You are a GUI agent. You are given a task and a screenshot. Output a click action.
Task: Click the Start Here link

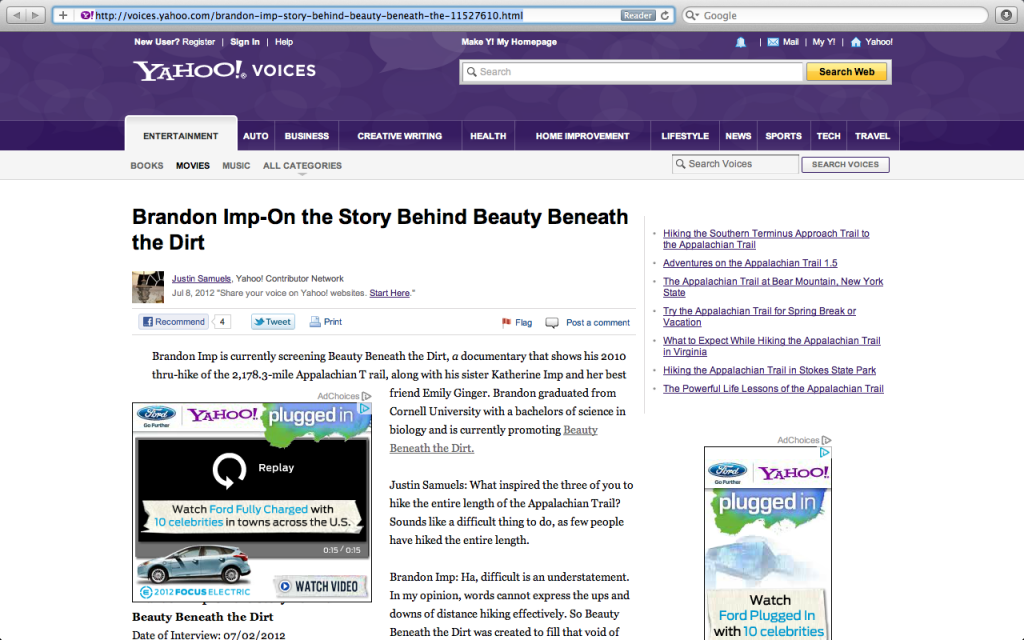pyautogui.click(x=390, y=293)
